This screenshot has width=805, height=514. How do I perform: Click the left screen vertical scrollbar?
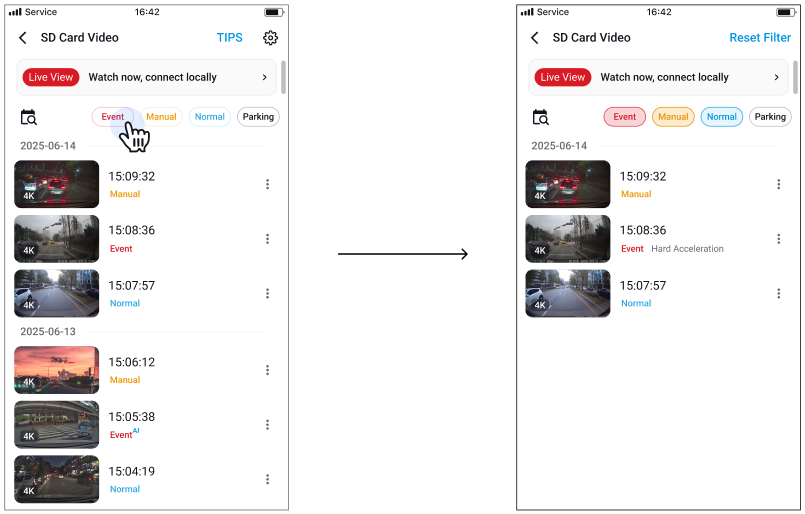pos(283,77)
